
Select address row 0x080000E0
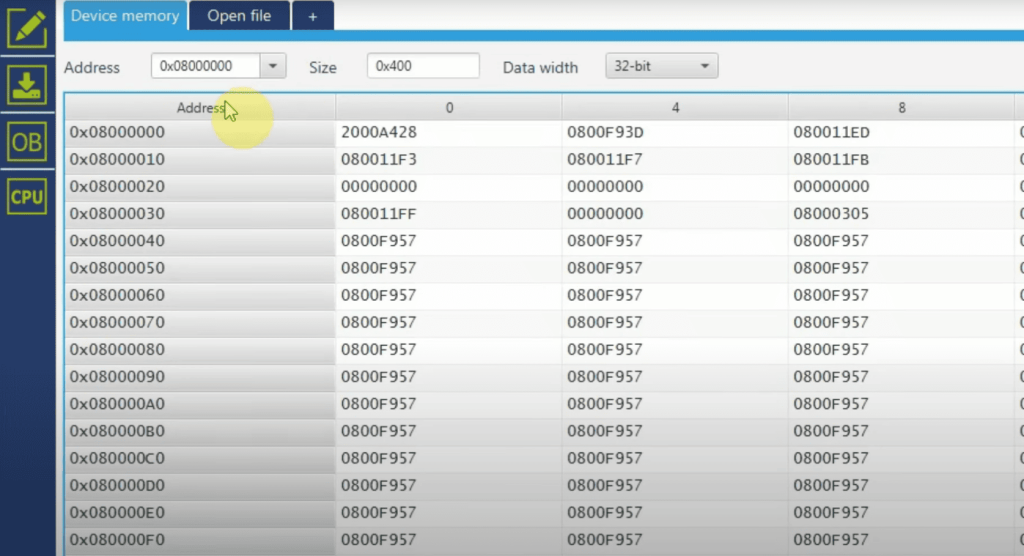point(200,512)
